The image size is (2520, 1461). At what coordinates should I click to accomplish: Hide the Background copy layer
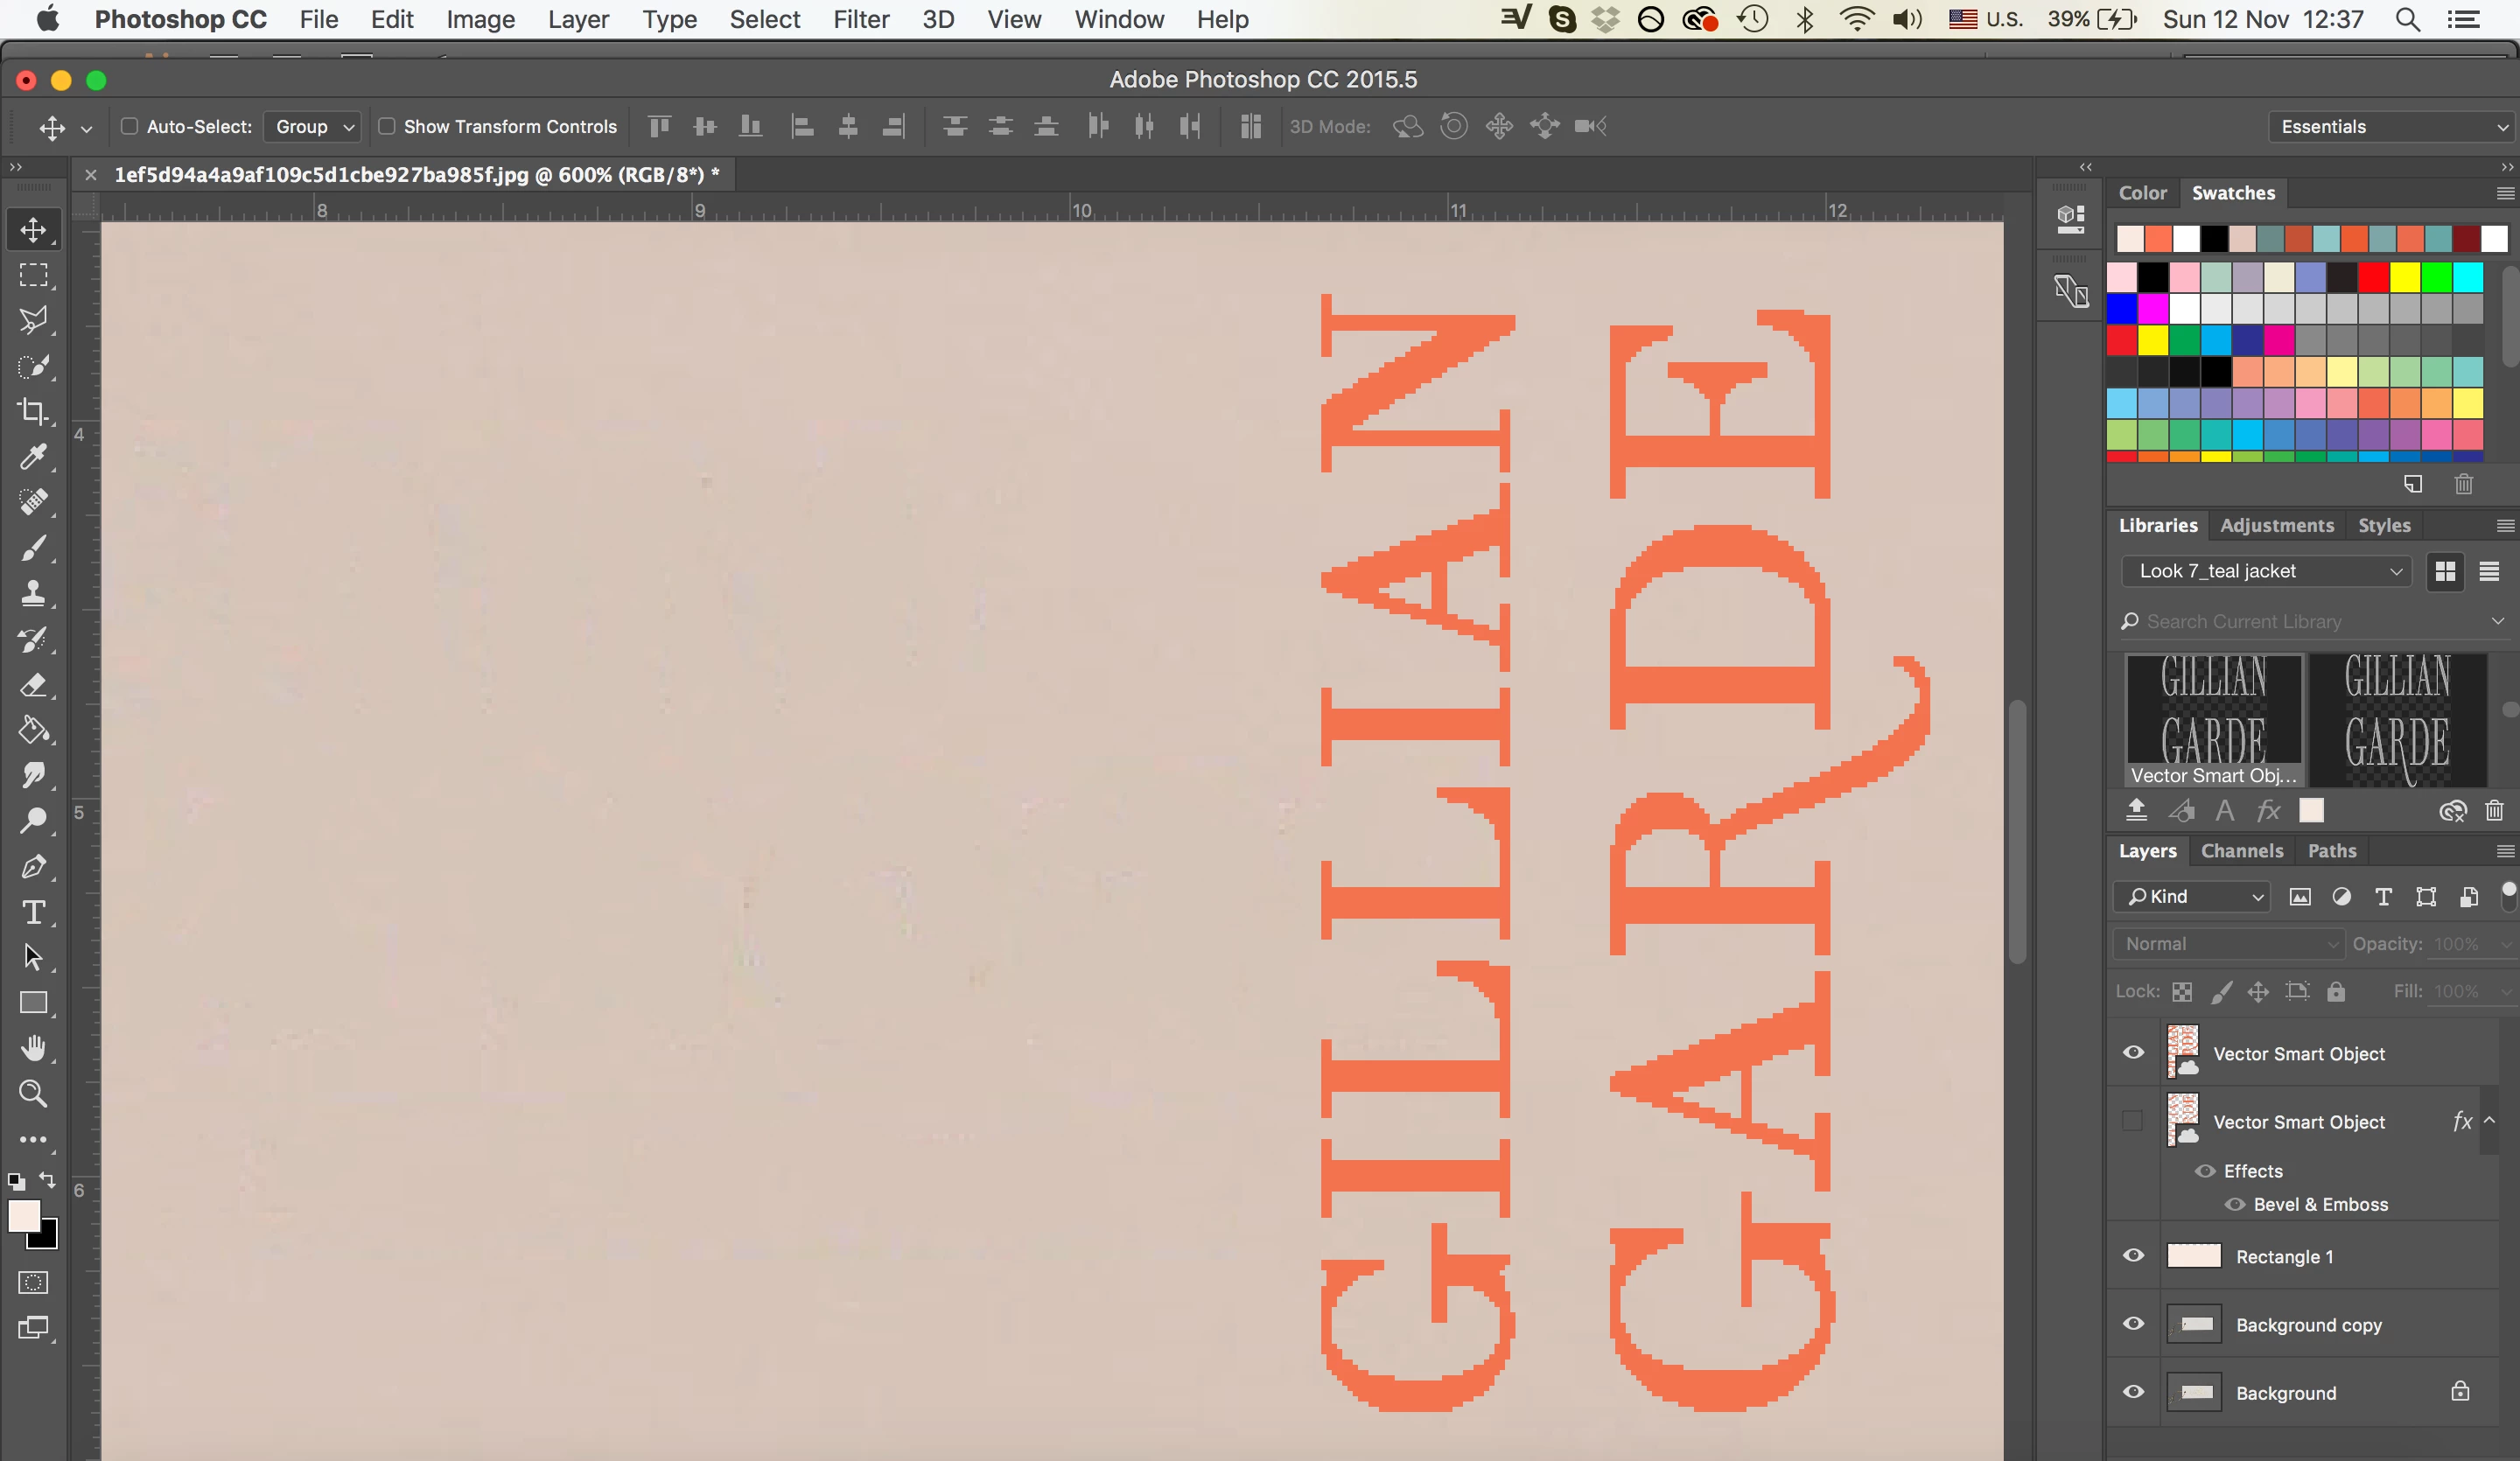[x=2133, y=1323]
